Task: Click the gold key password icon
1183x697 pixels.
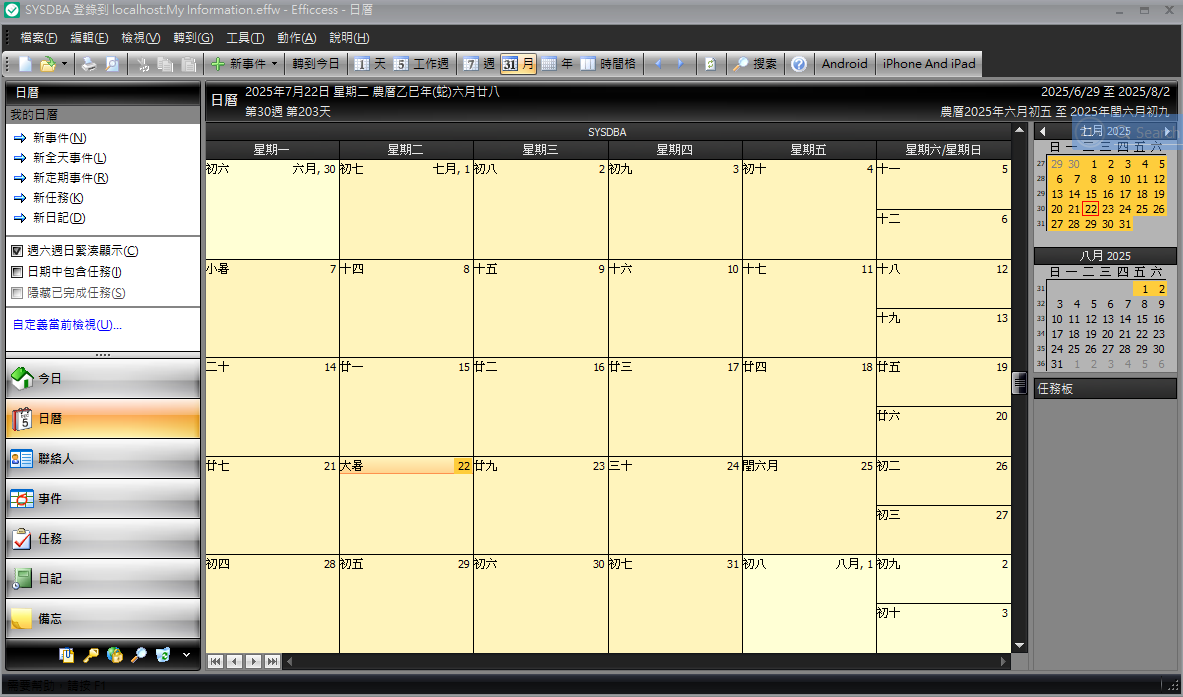Action: (91, 655)
